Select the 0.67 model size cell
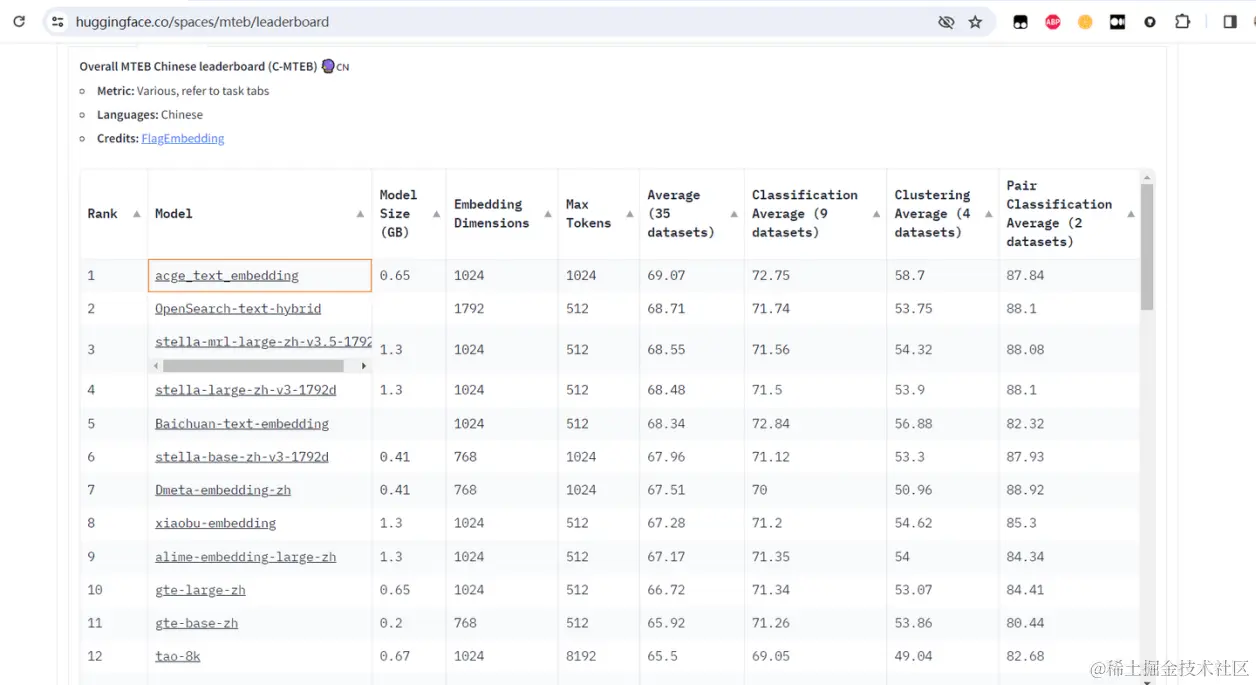Image resolution: width=1256 pixels, height=685 pixels. (409, 656)
